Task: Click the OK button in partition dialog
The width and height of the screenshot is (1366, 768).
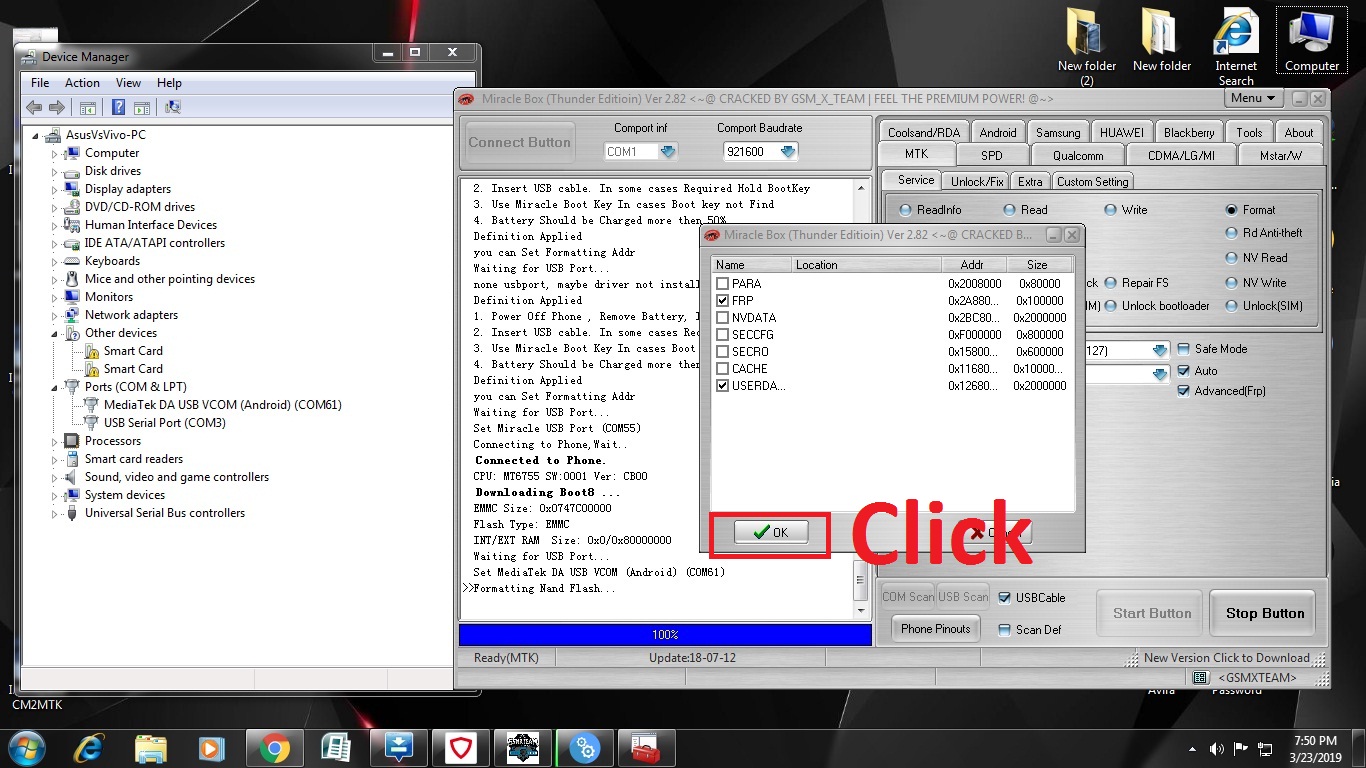Action: click(770, 533)
